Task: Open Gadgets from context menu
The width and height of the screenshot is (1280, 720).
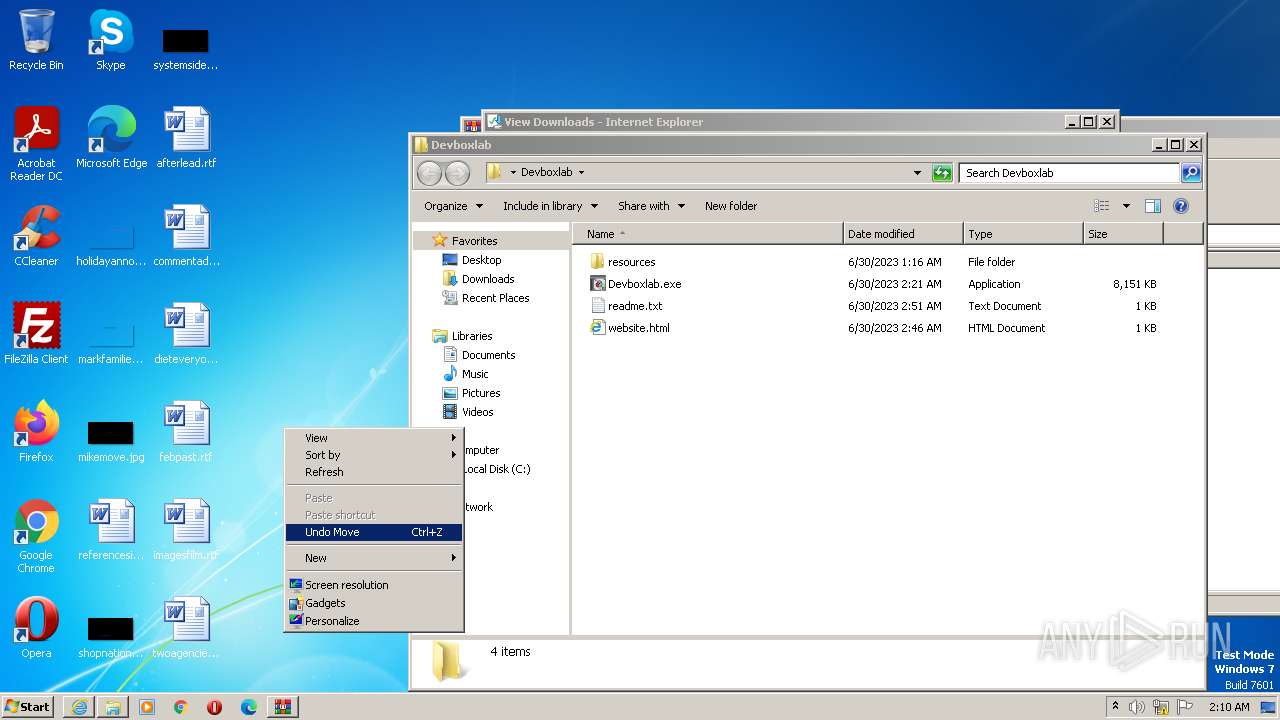Action: [374, 603]
